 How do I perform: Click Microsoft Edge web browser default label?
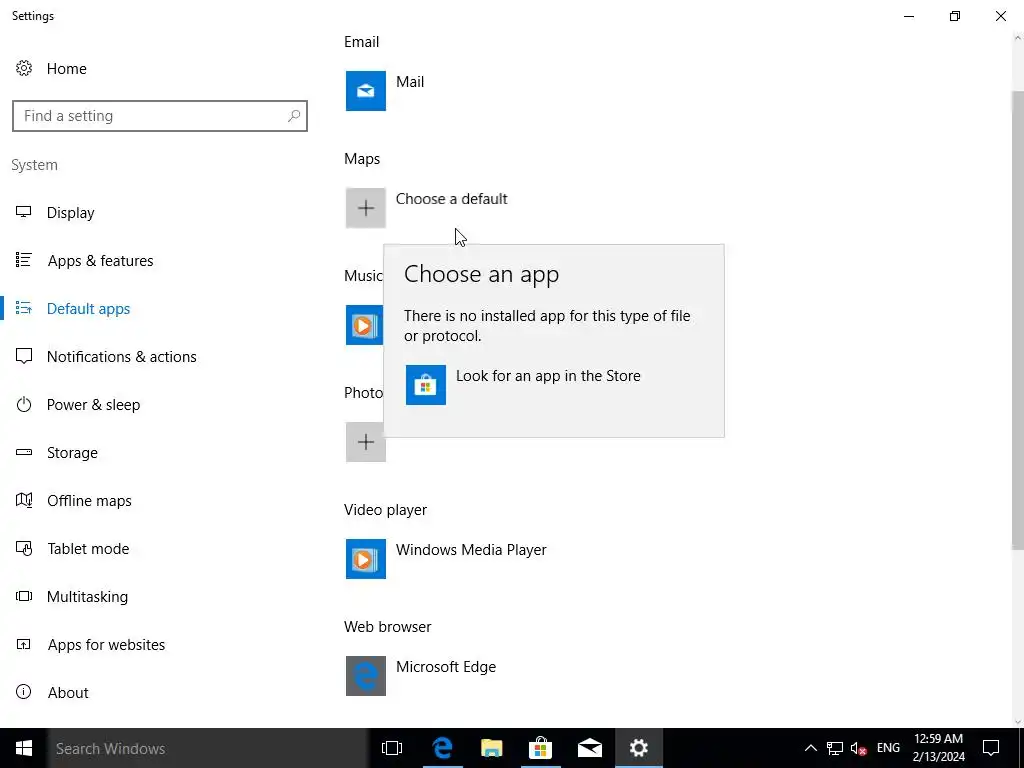tap(446, 667)
